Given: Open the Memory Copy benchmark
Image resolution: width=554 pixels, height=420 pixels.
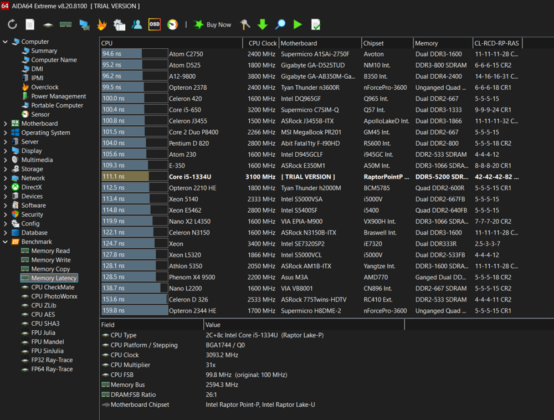Looking at the screenshot, I should (51, 269).
